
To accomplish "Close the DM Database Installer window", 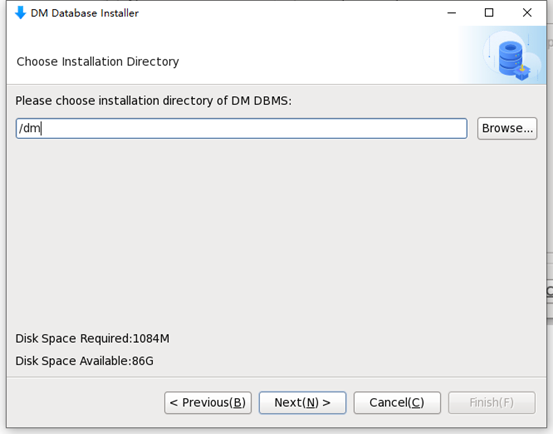I will point(527,13).
